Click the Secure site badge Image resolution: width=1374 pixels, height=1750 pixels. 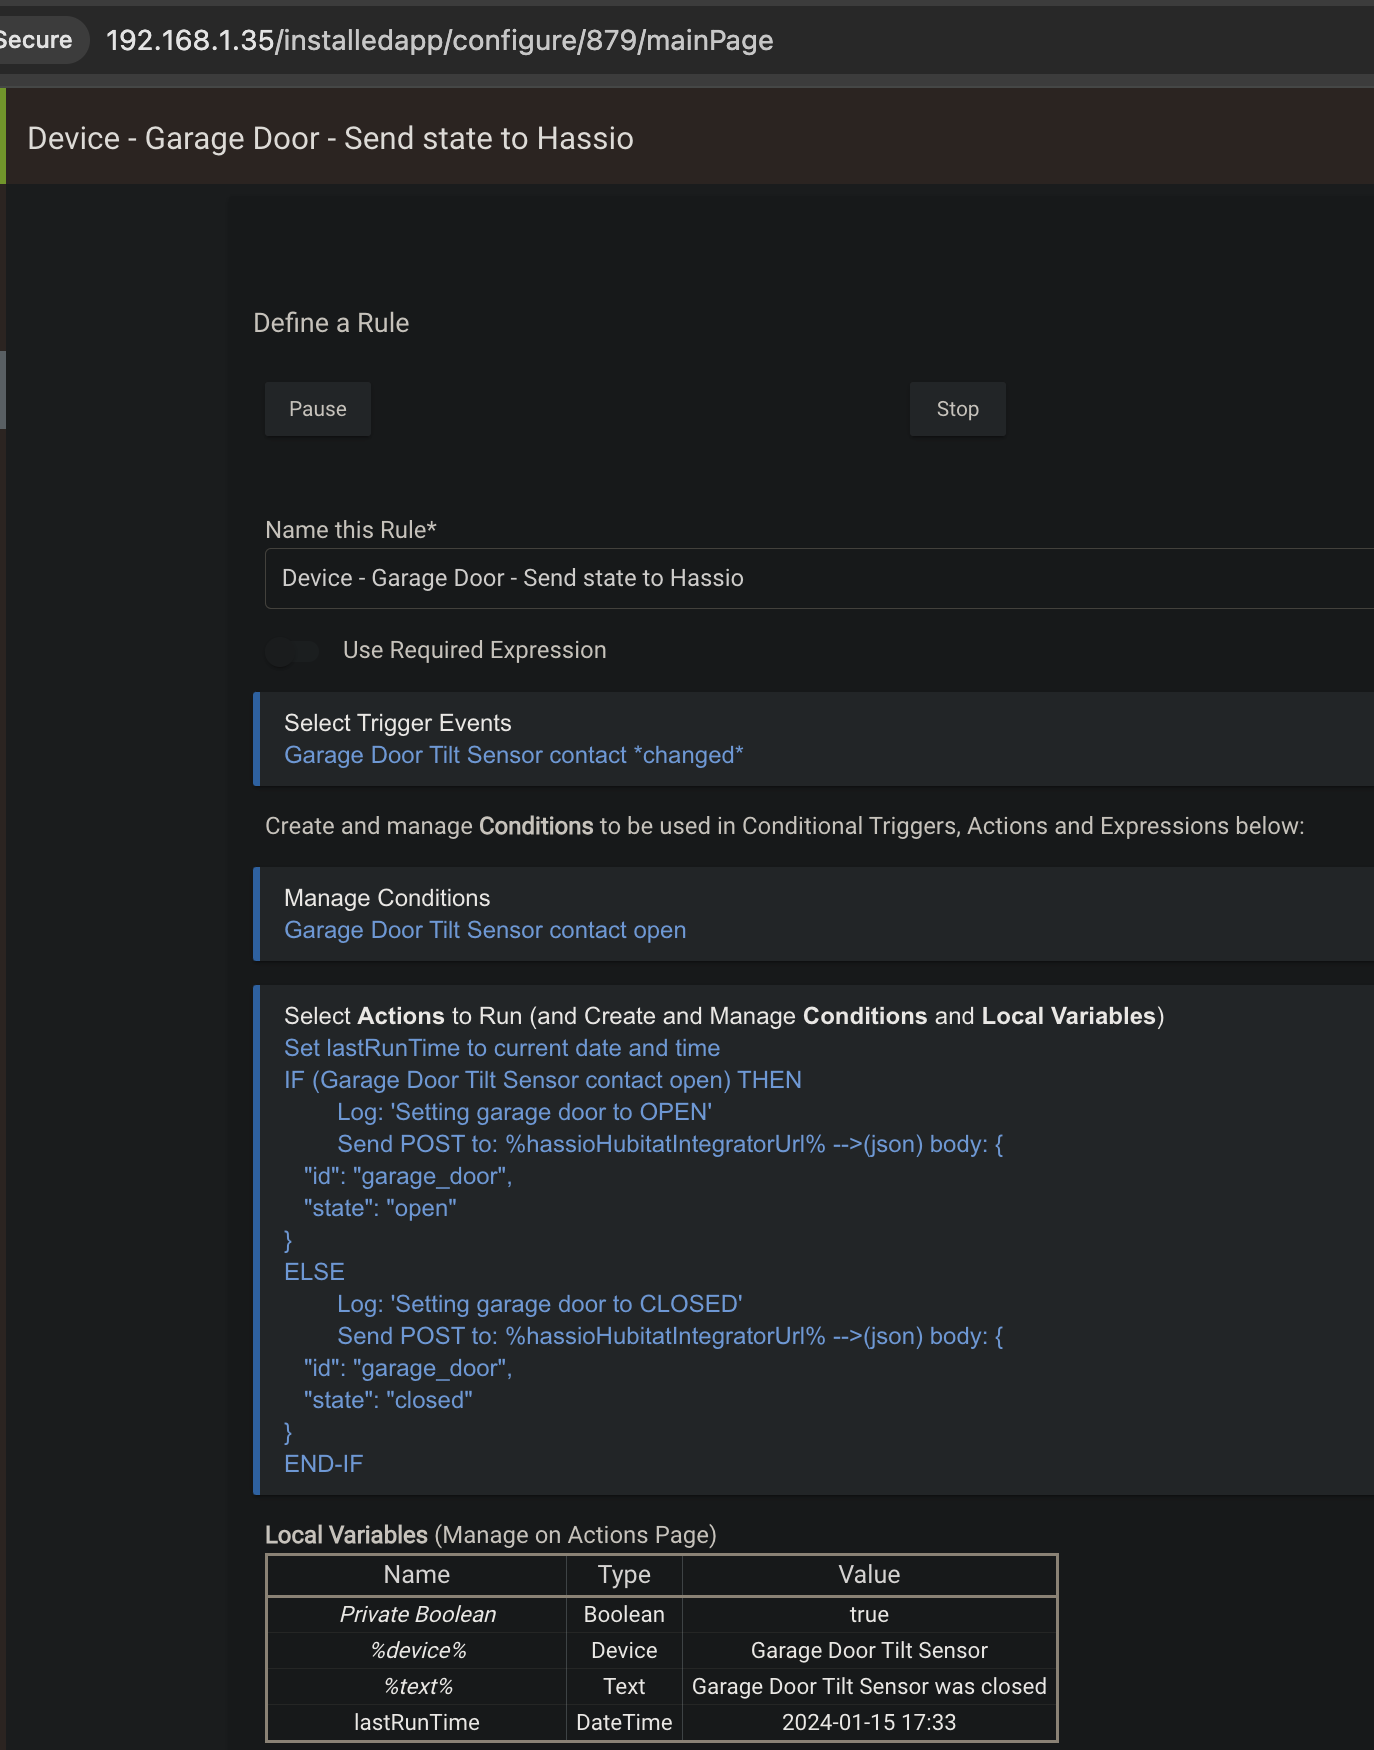click(37, 41)
